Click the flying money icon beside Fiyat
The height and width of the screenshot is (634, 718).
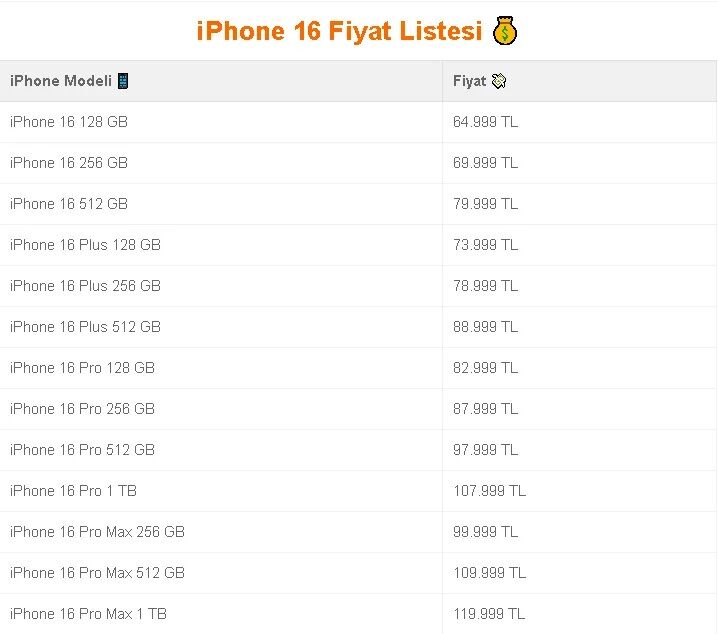click(x=499, y=81)
